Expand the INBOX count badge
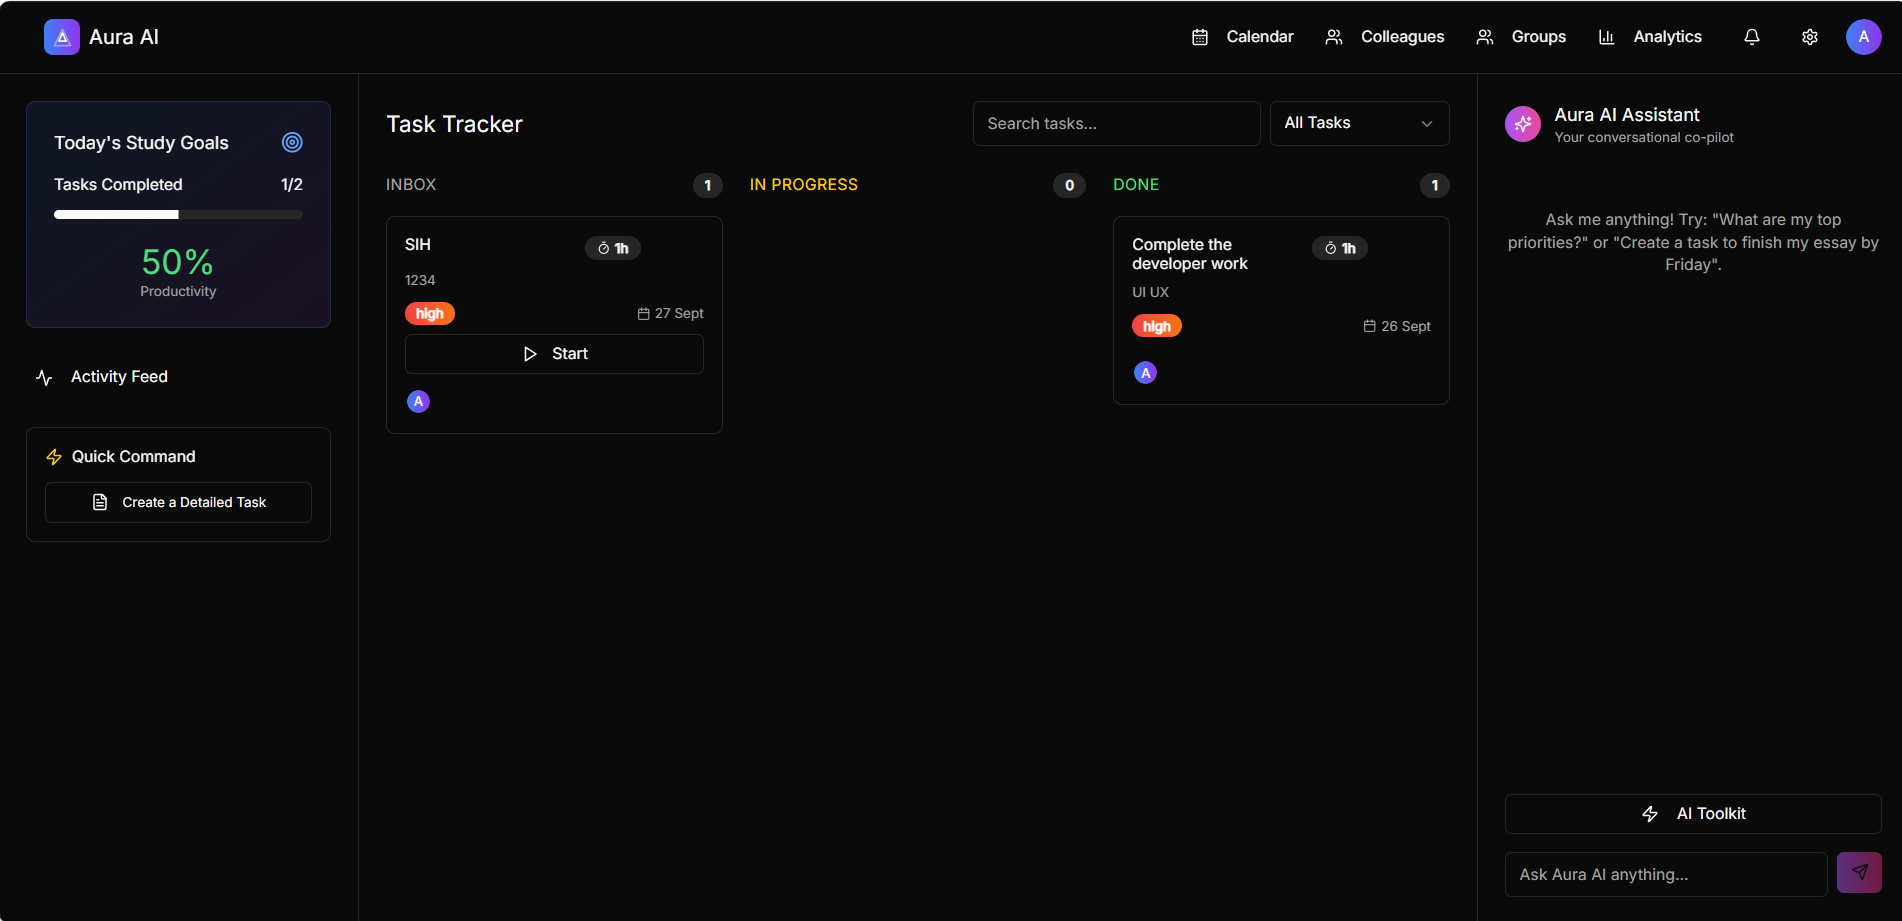Screen dimensions: 1902x921 click(708, 186)
